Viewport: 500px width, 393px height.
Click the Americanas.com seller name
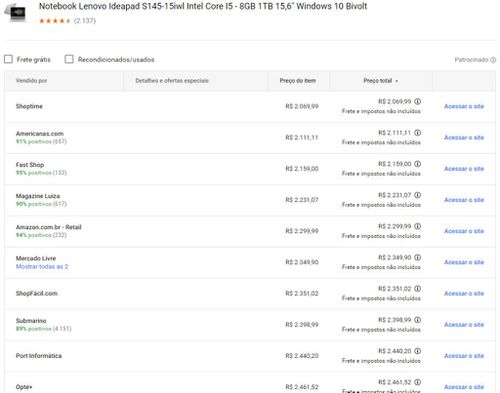(x=40, y=134)
